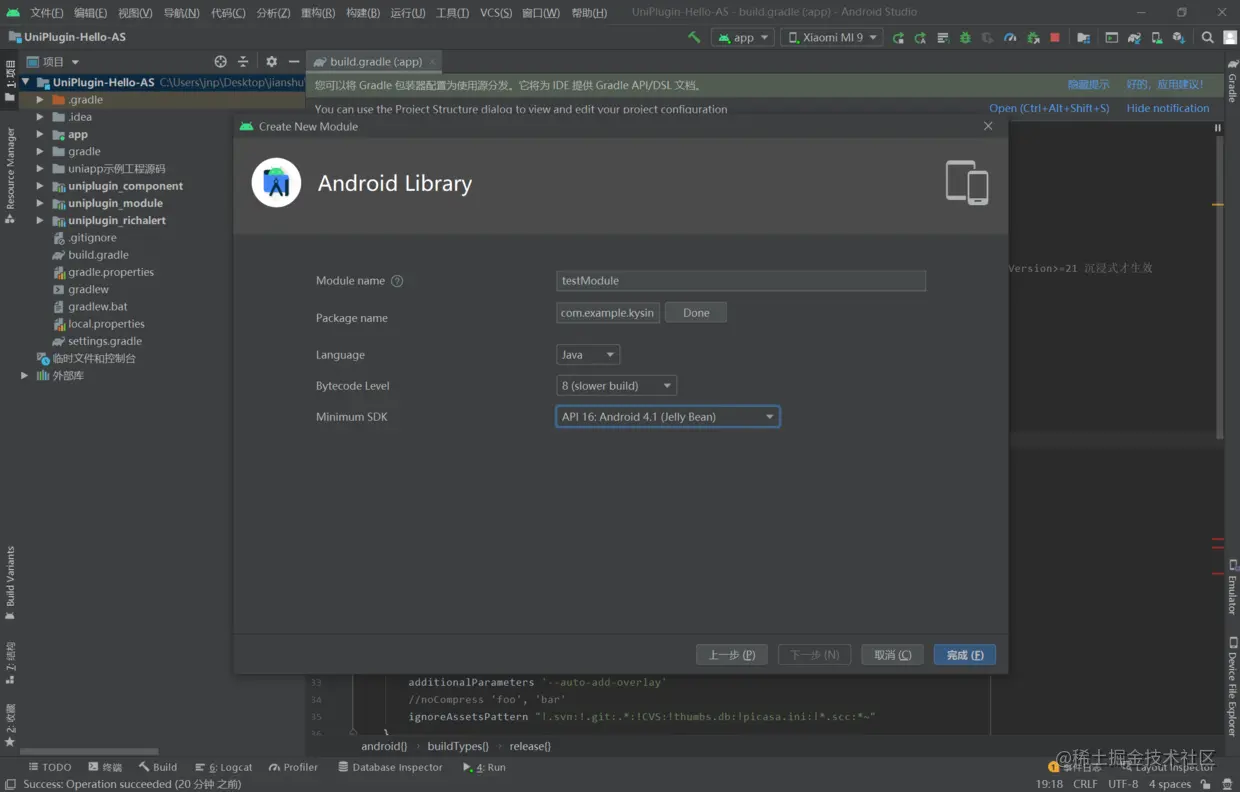Open the 构建(B) menu
The image size is (1240, 792).
pos(363,13)
